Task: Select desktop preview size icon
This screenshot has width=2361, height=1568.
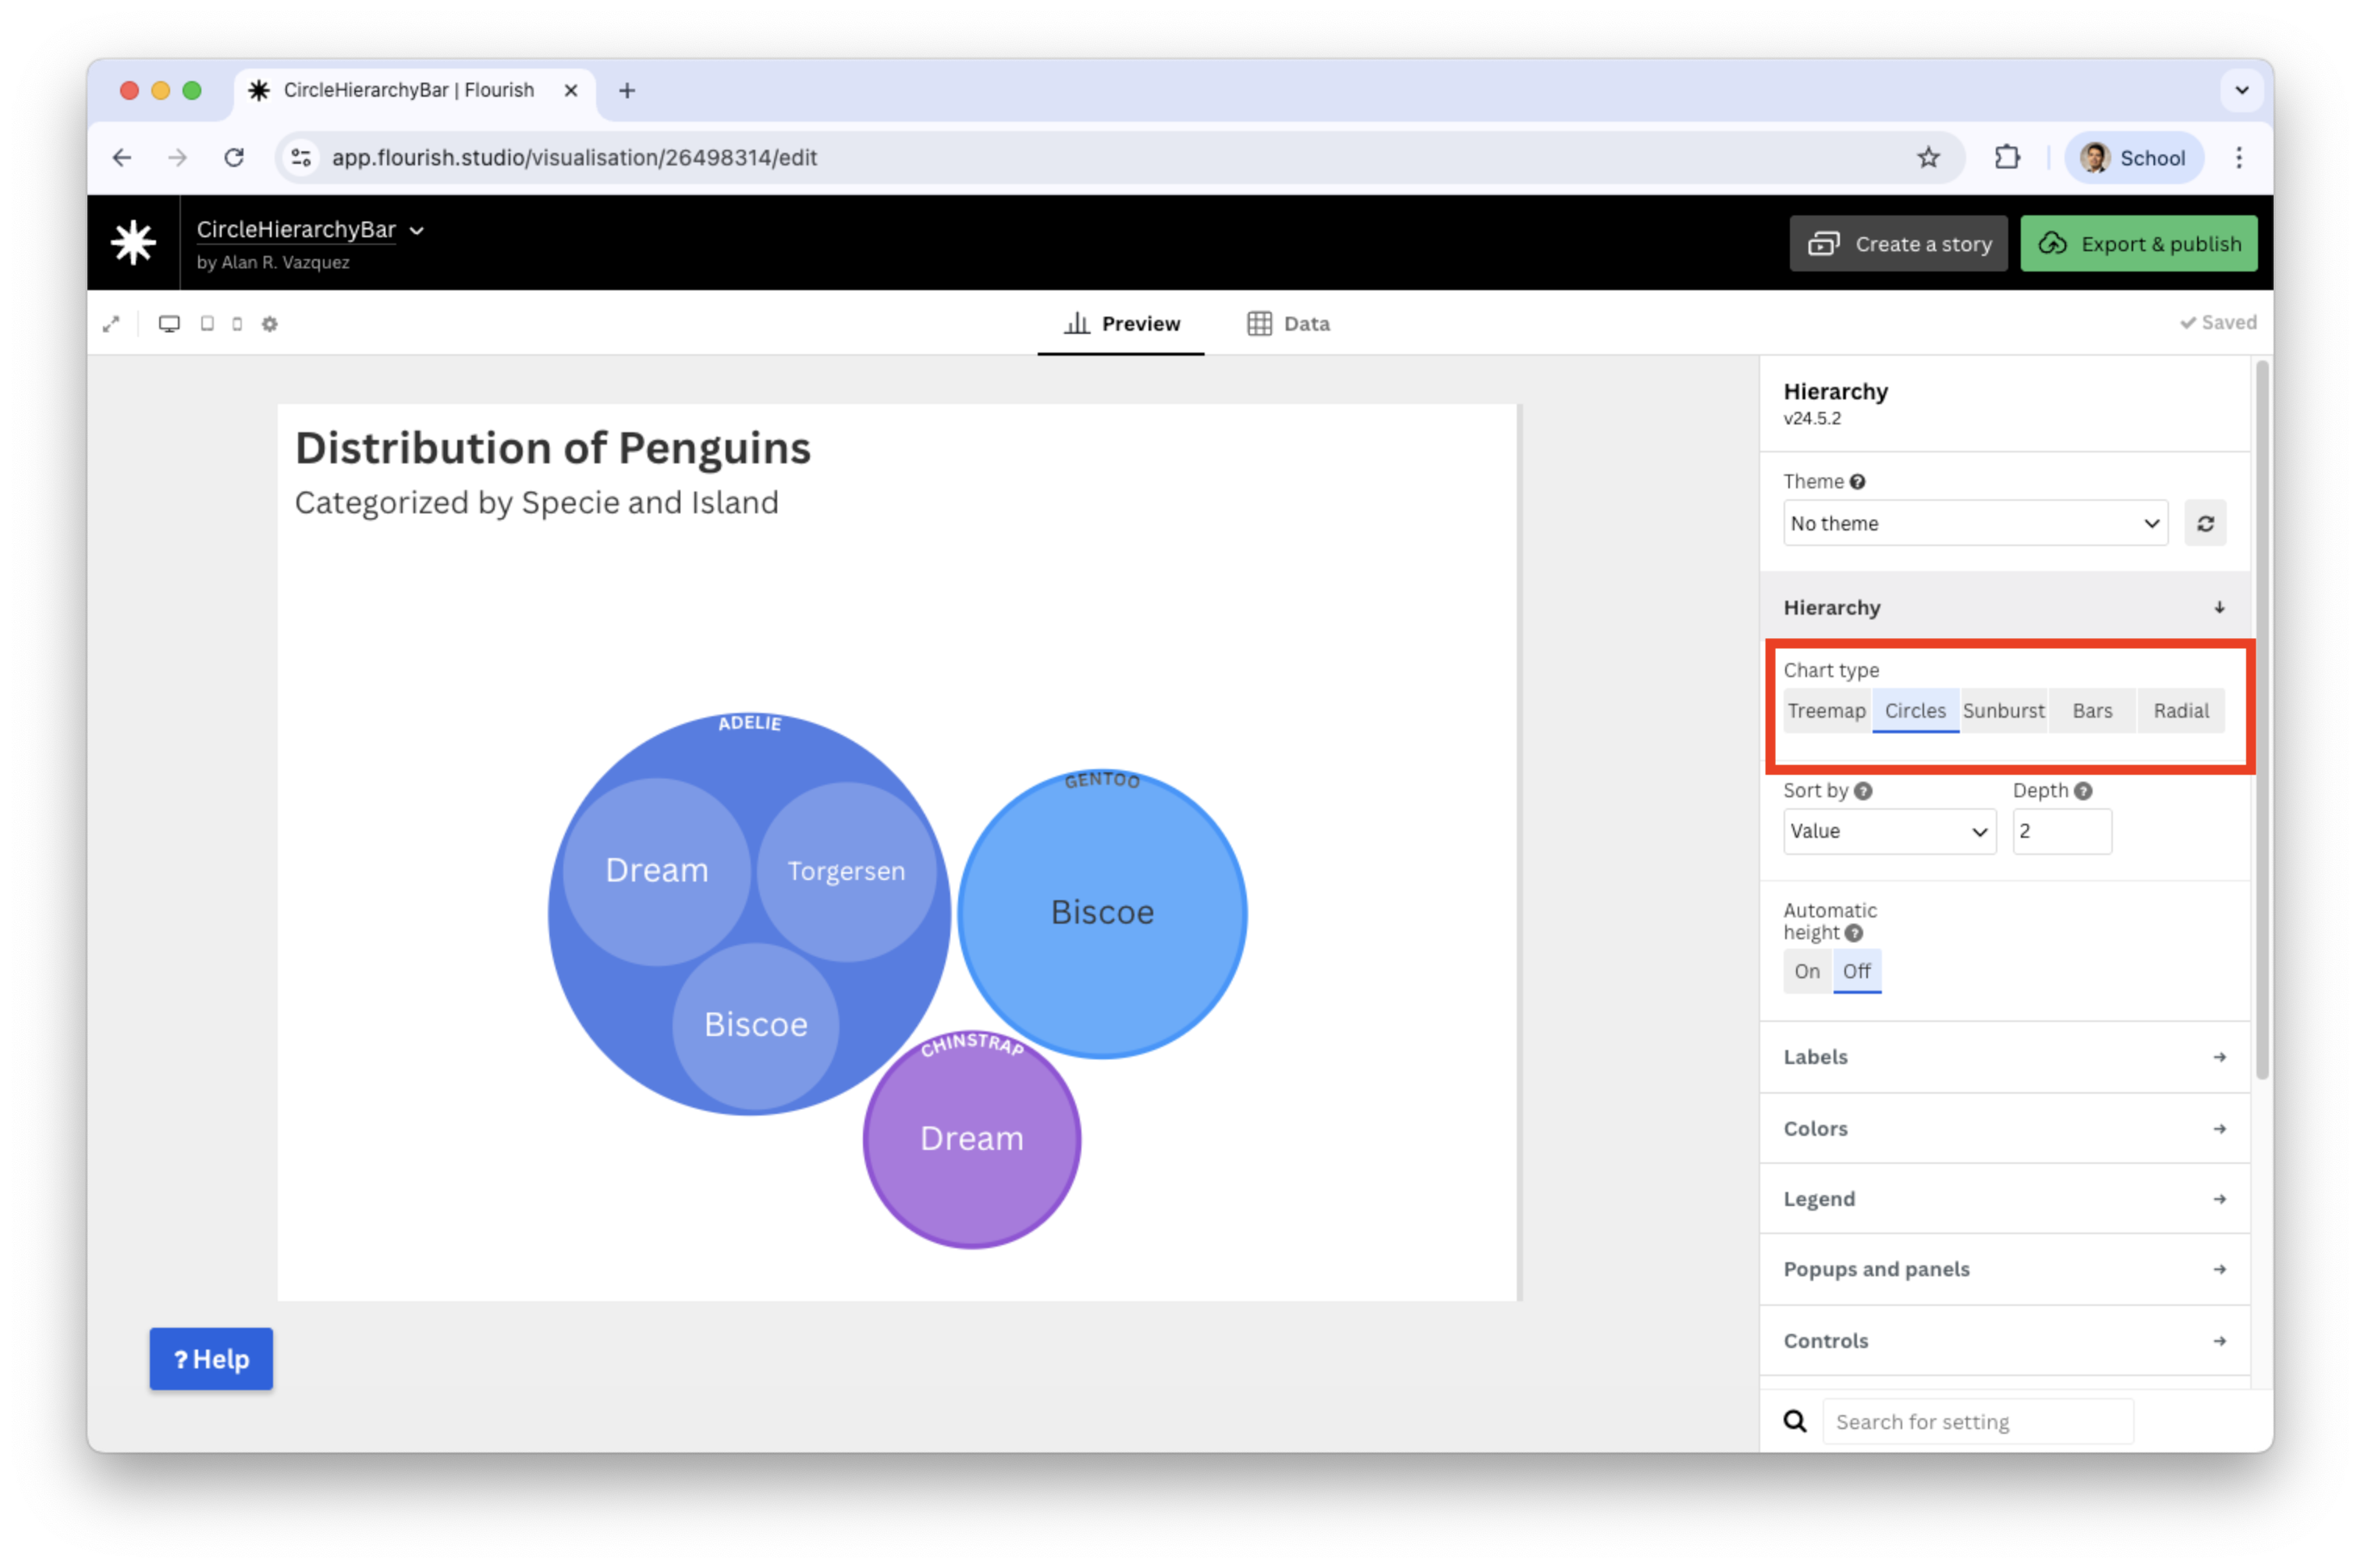Action: 169,324
